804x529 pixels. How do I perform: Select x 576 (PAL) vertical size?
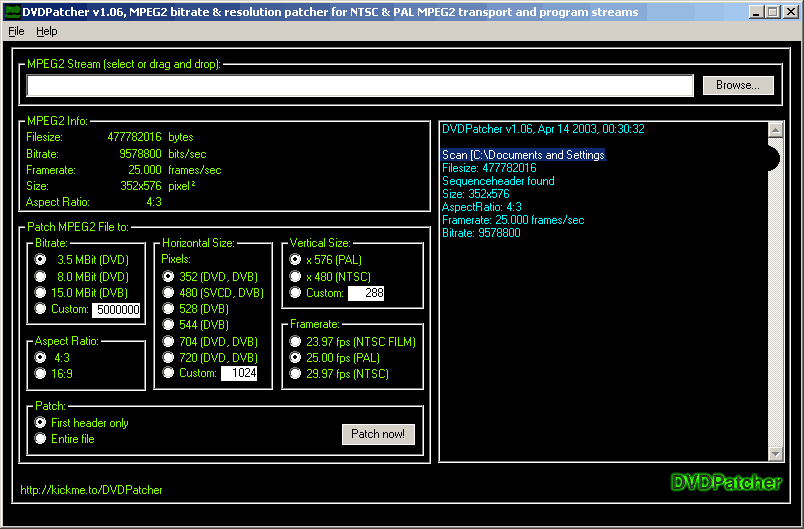click(295, 260)
